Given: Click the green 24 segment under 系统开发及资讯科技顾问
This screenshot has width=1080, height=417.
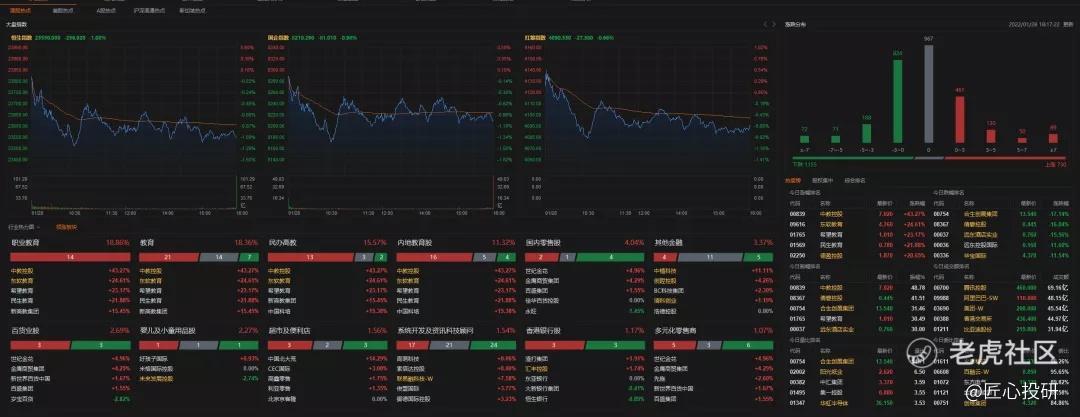Looking at the screenshot, I should [x=493, y=345].
